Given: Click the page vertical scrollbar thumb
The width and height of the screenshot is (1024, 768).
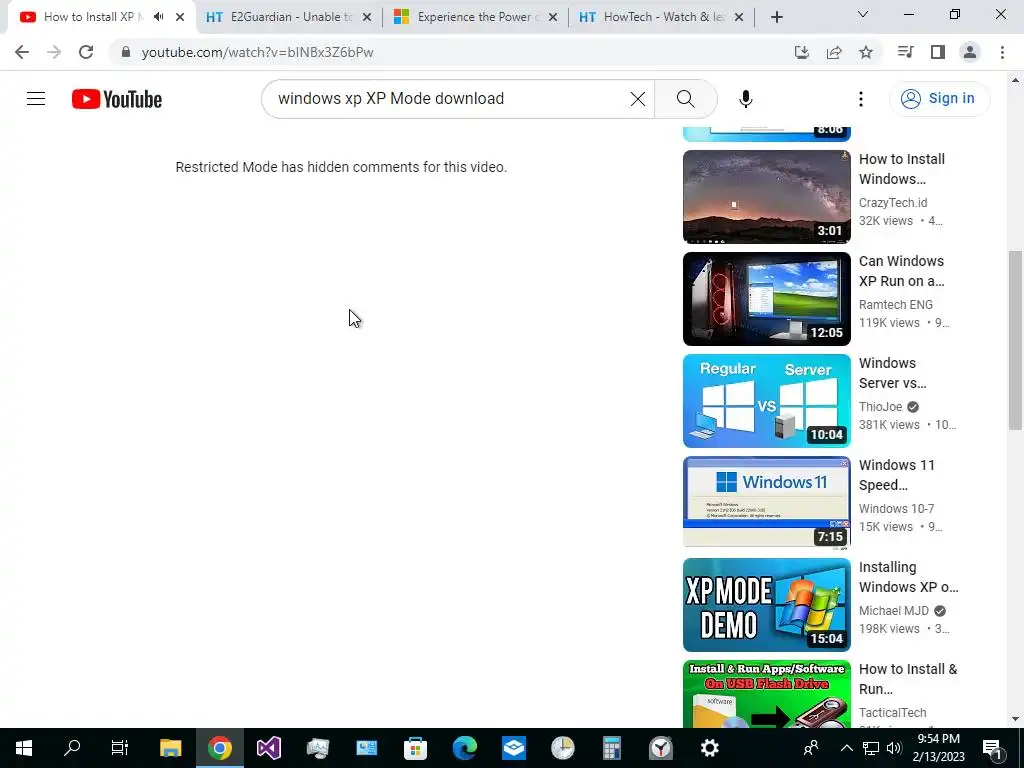Looking at the screenshot, I should click(x=1015, y=340).
